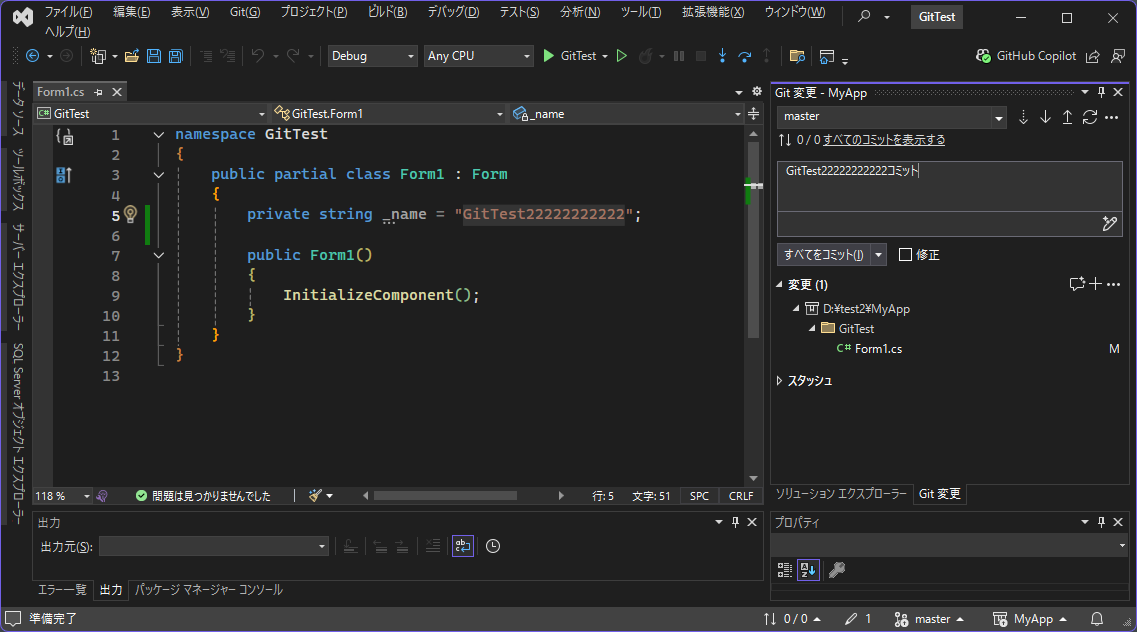Image resolution: width=1137 pixels, height=632 pixels.
Task: Click the すべてをコミット commit all button
Action: 824,255
